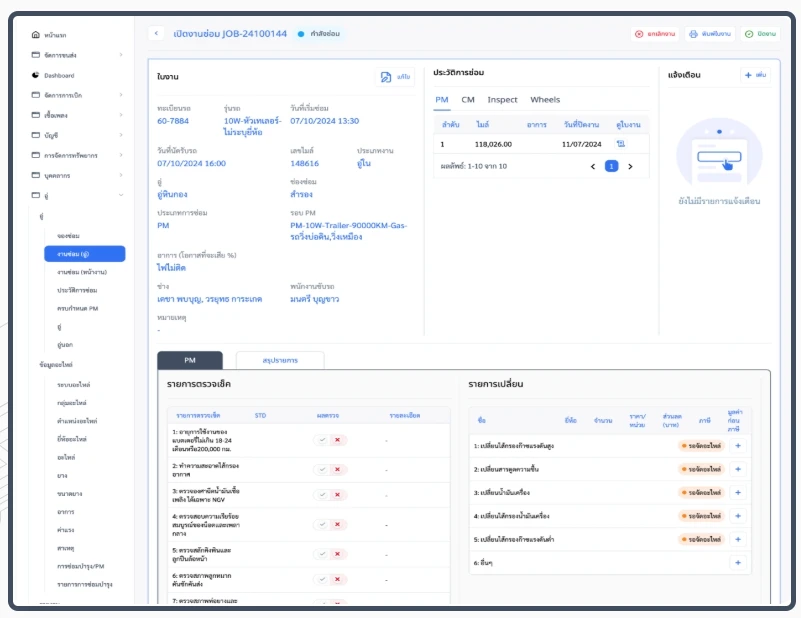Expand the จัดการการเบิก sidebar menu chevron

click(x=121, y=95)
